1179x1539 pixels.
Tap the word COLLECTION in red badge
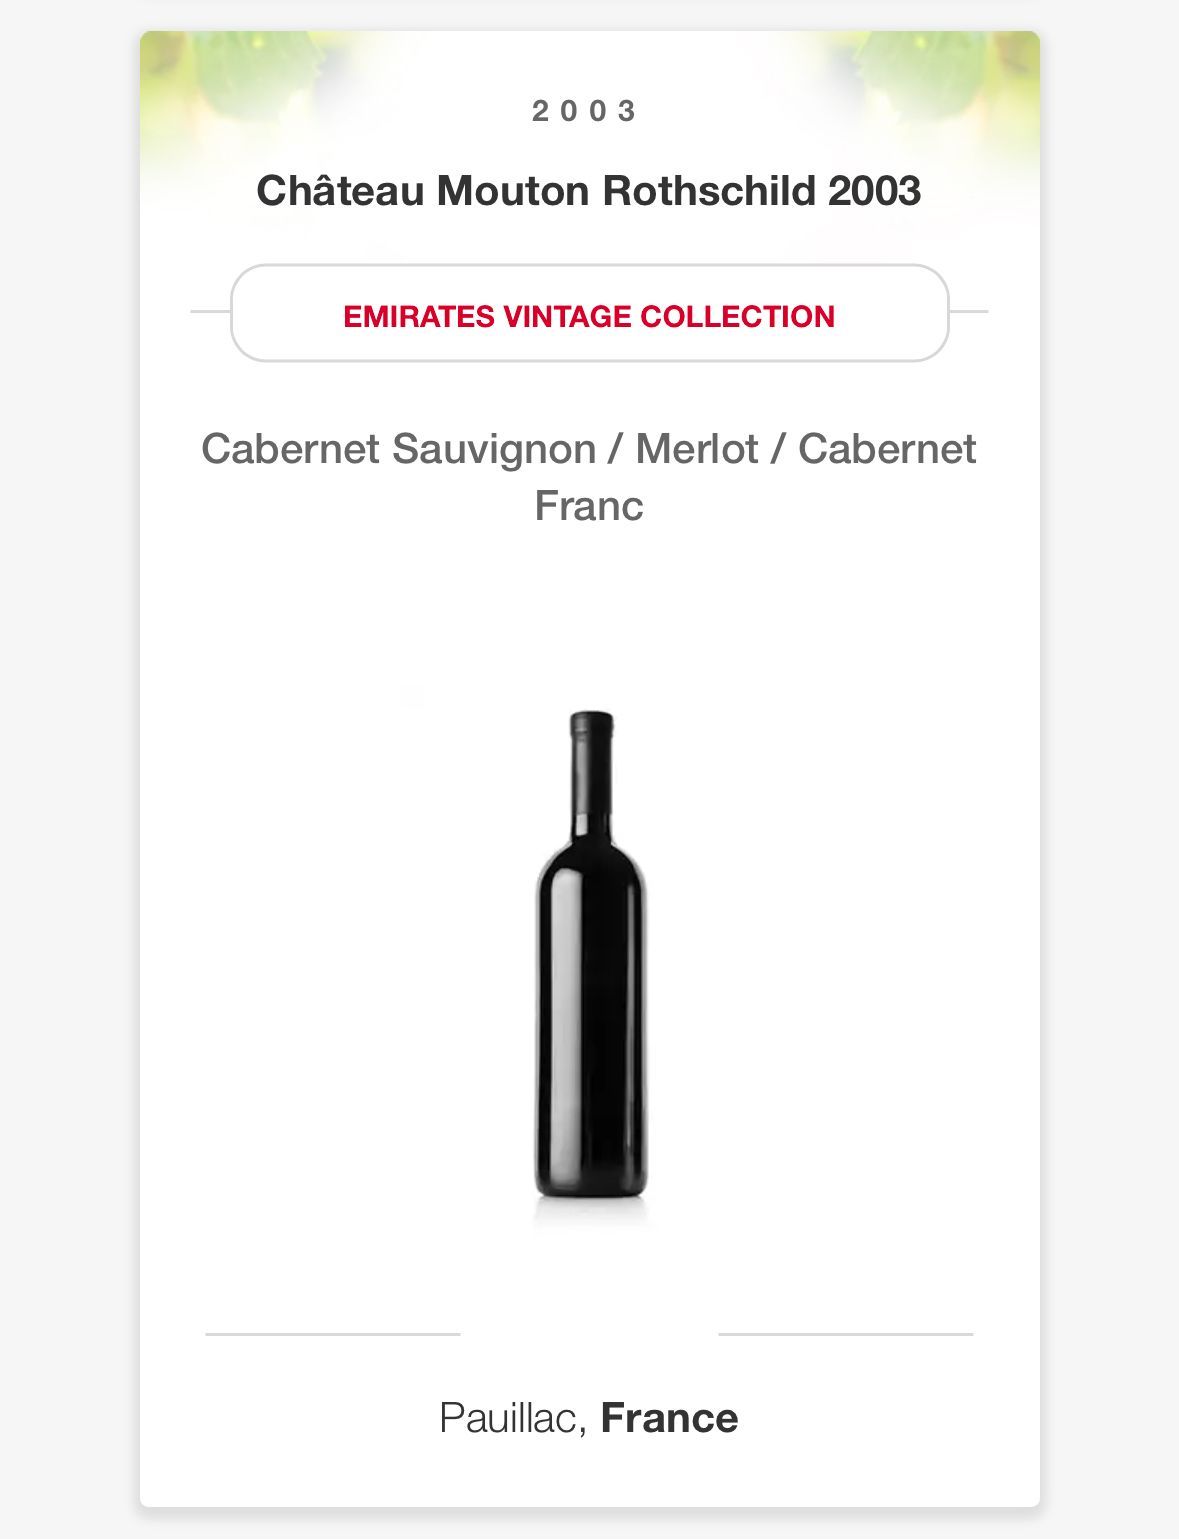point(738,317)
